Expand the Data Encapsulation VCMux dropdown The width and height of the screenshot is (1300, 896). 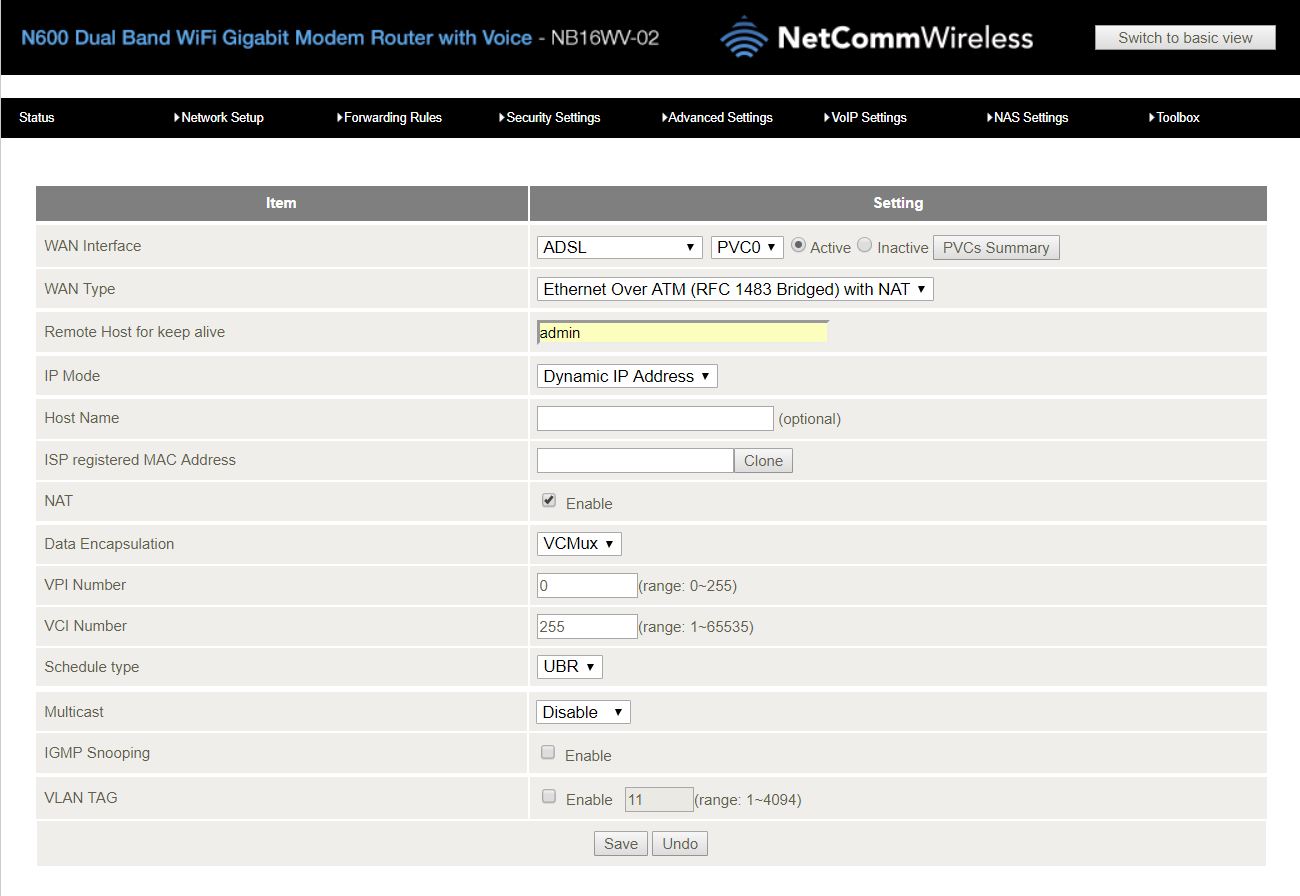pyautogui.click(x=580, y=543)
